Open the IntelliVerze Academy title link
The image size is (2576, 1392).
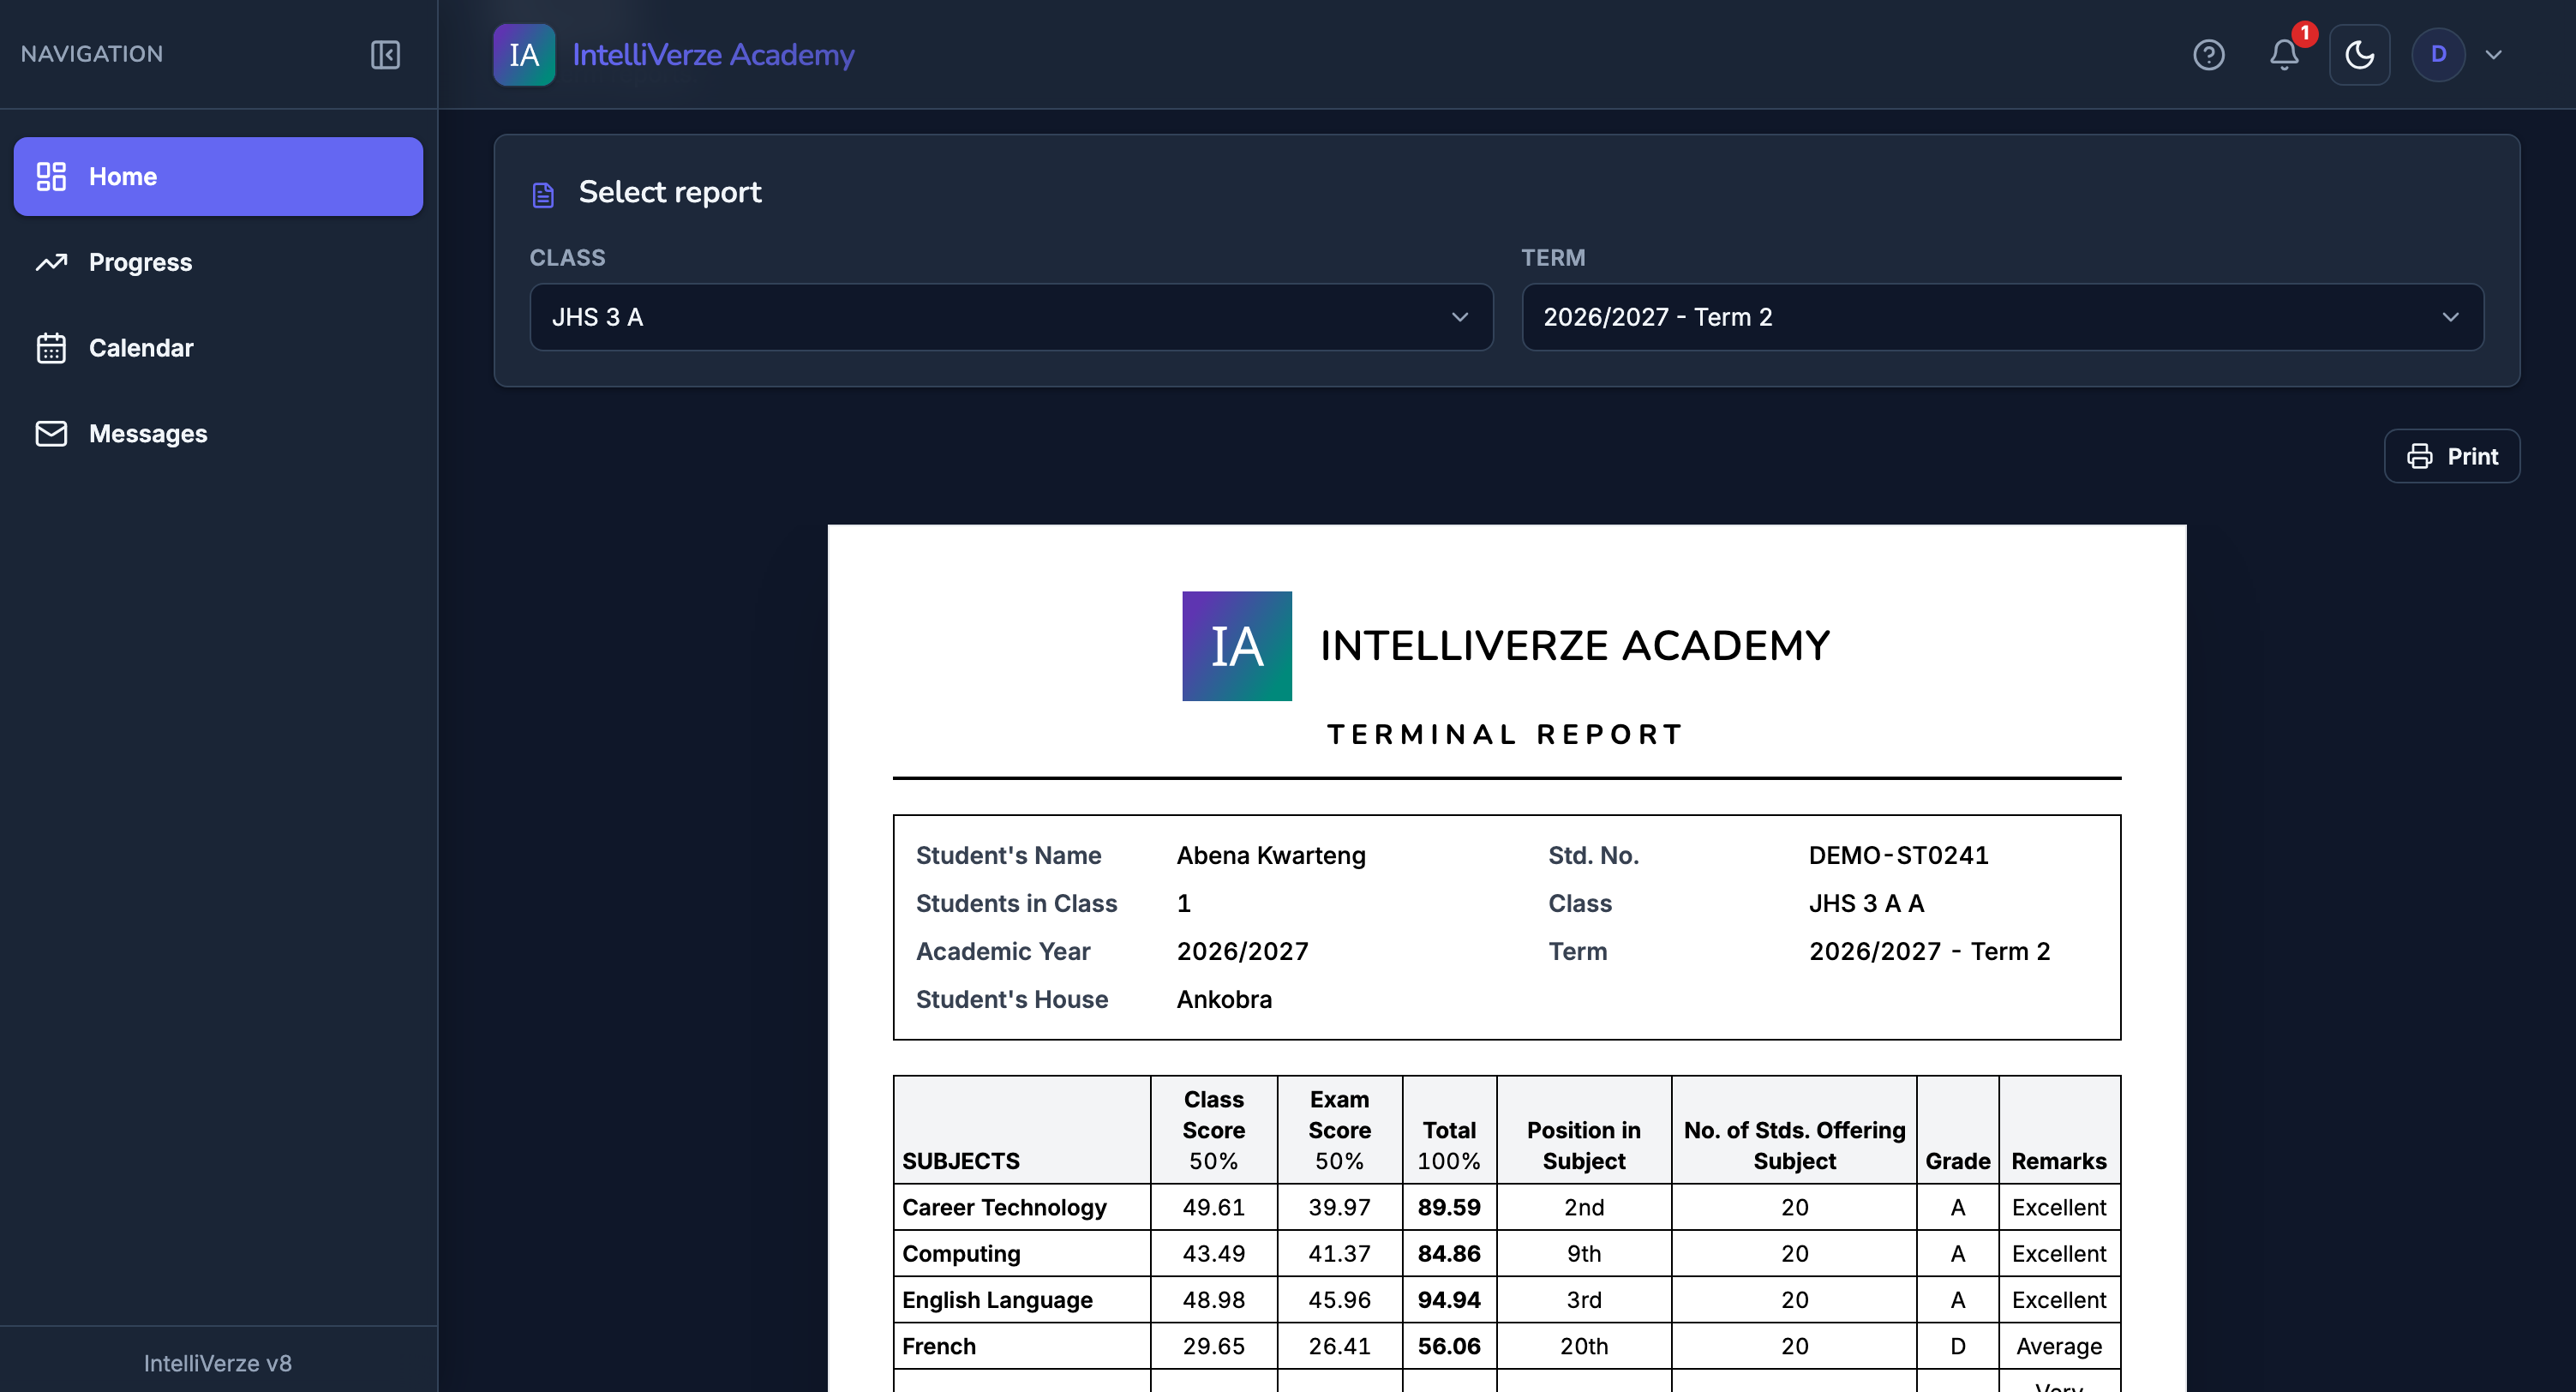713,54
